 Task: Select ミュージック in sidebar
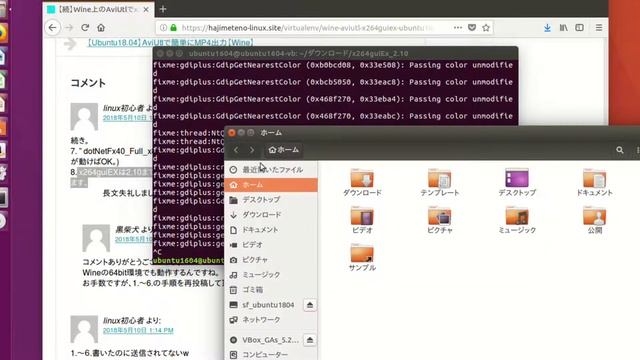tap(271, 275)
